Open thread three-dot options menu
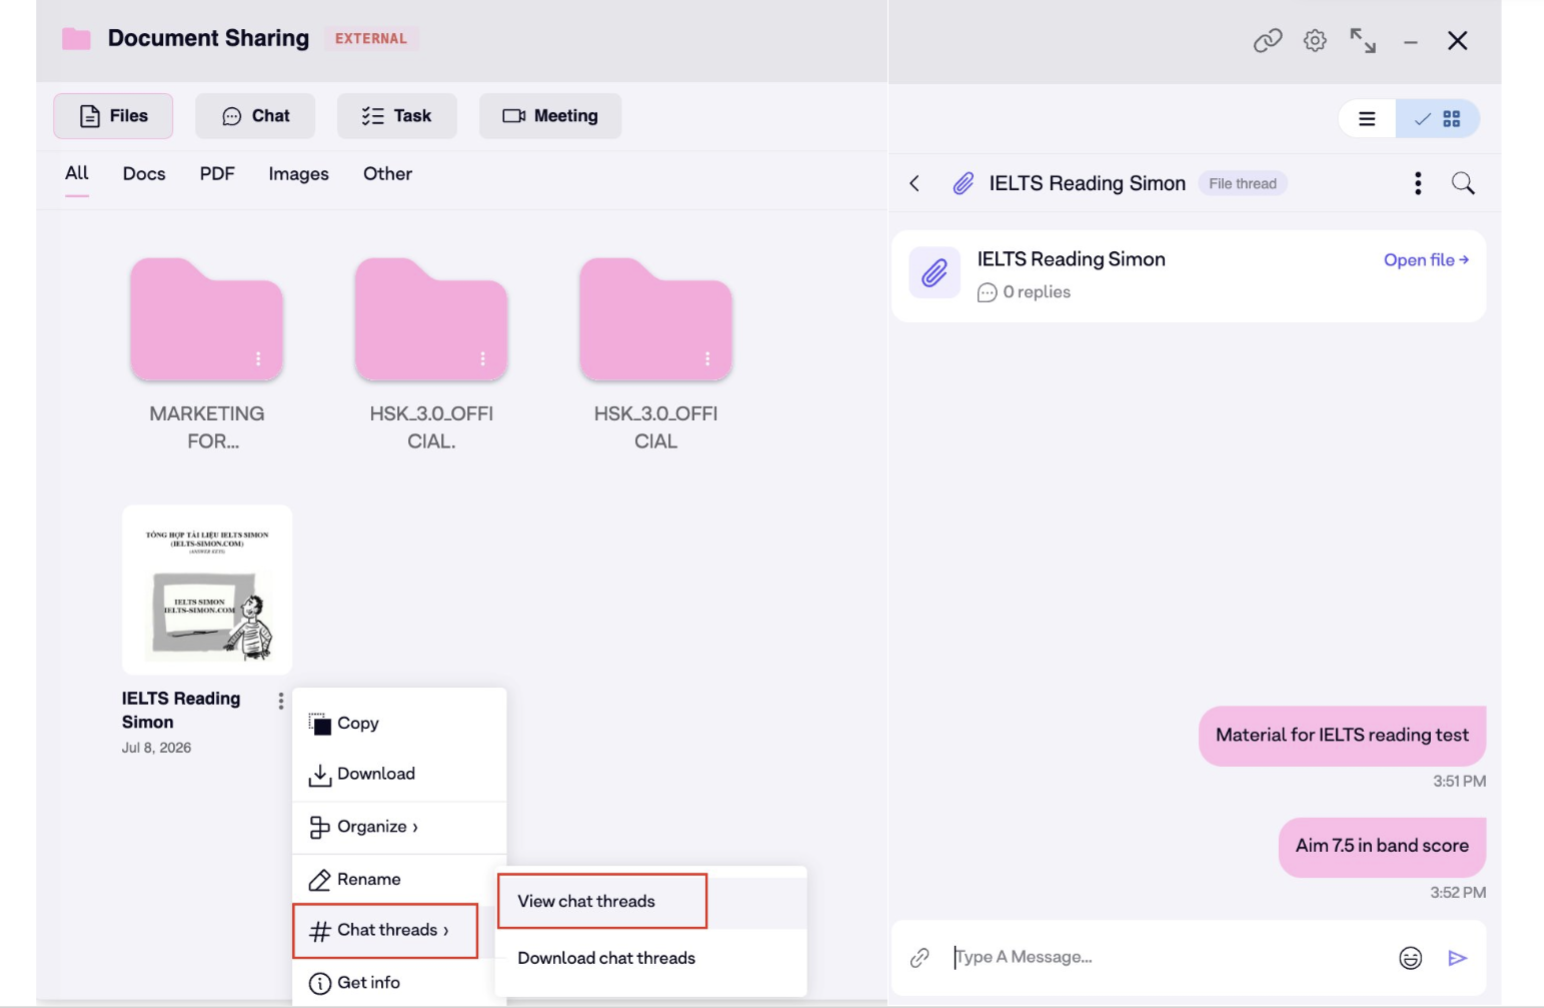Screen dimensions: 1544x1008 click(x=1418, y=183)
